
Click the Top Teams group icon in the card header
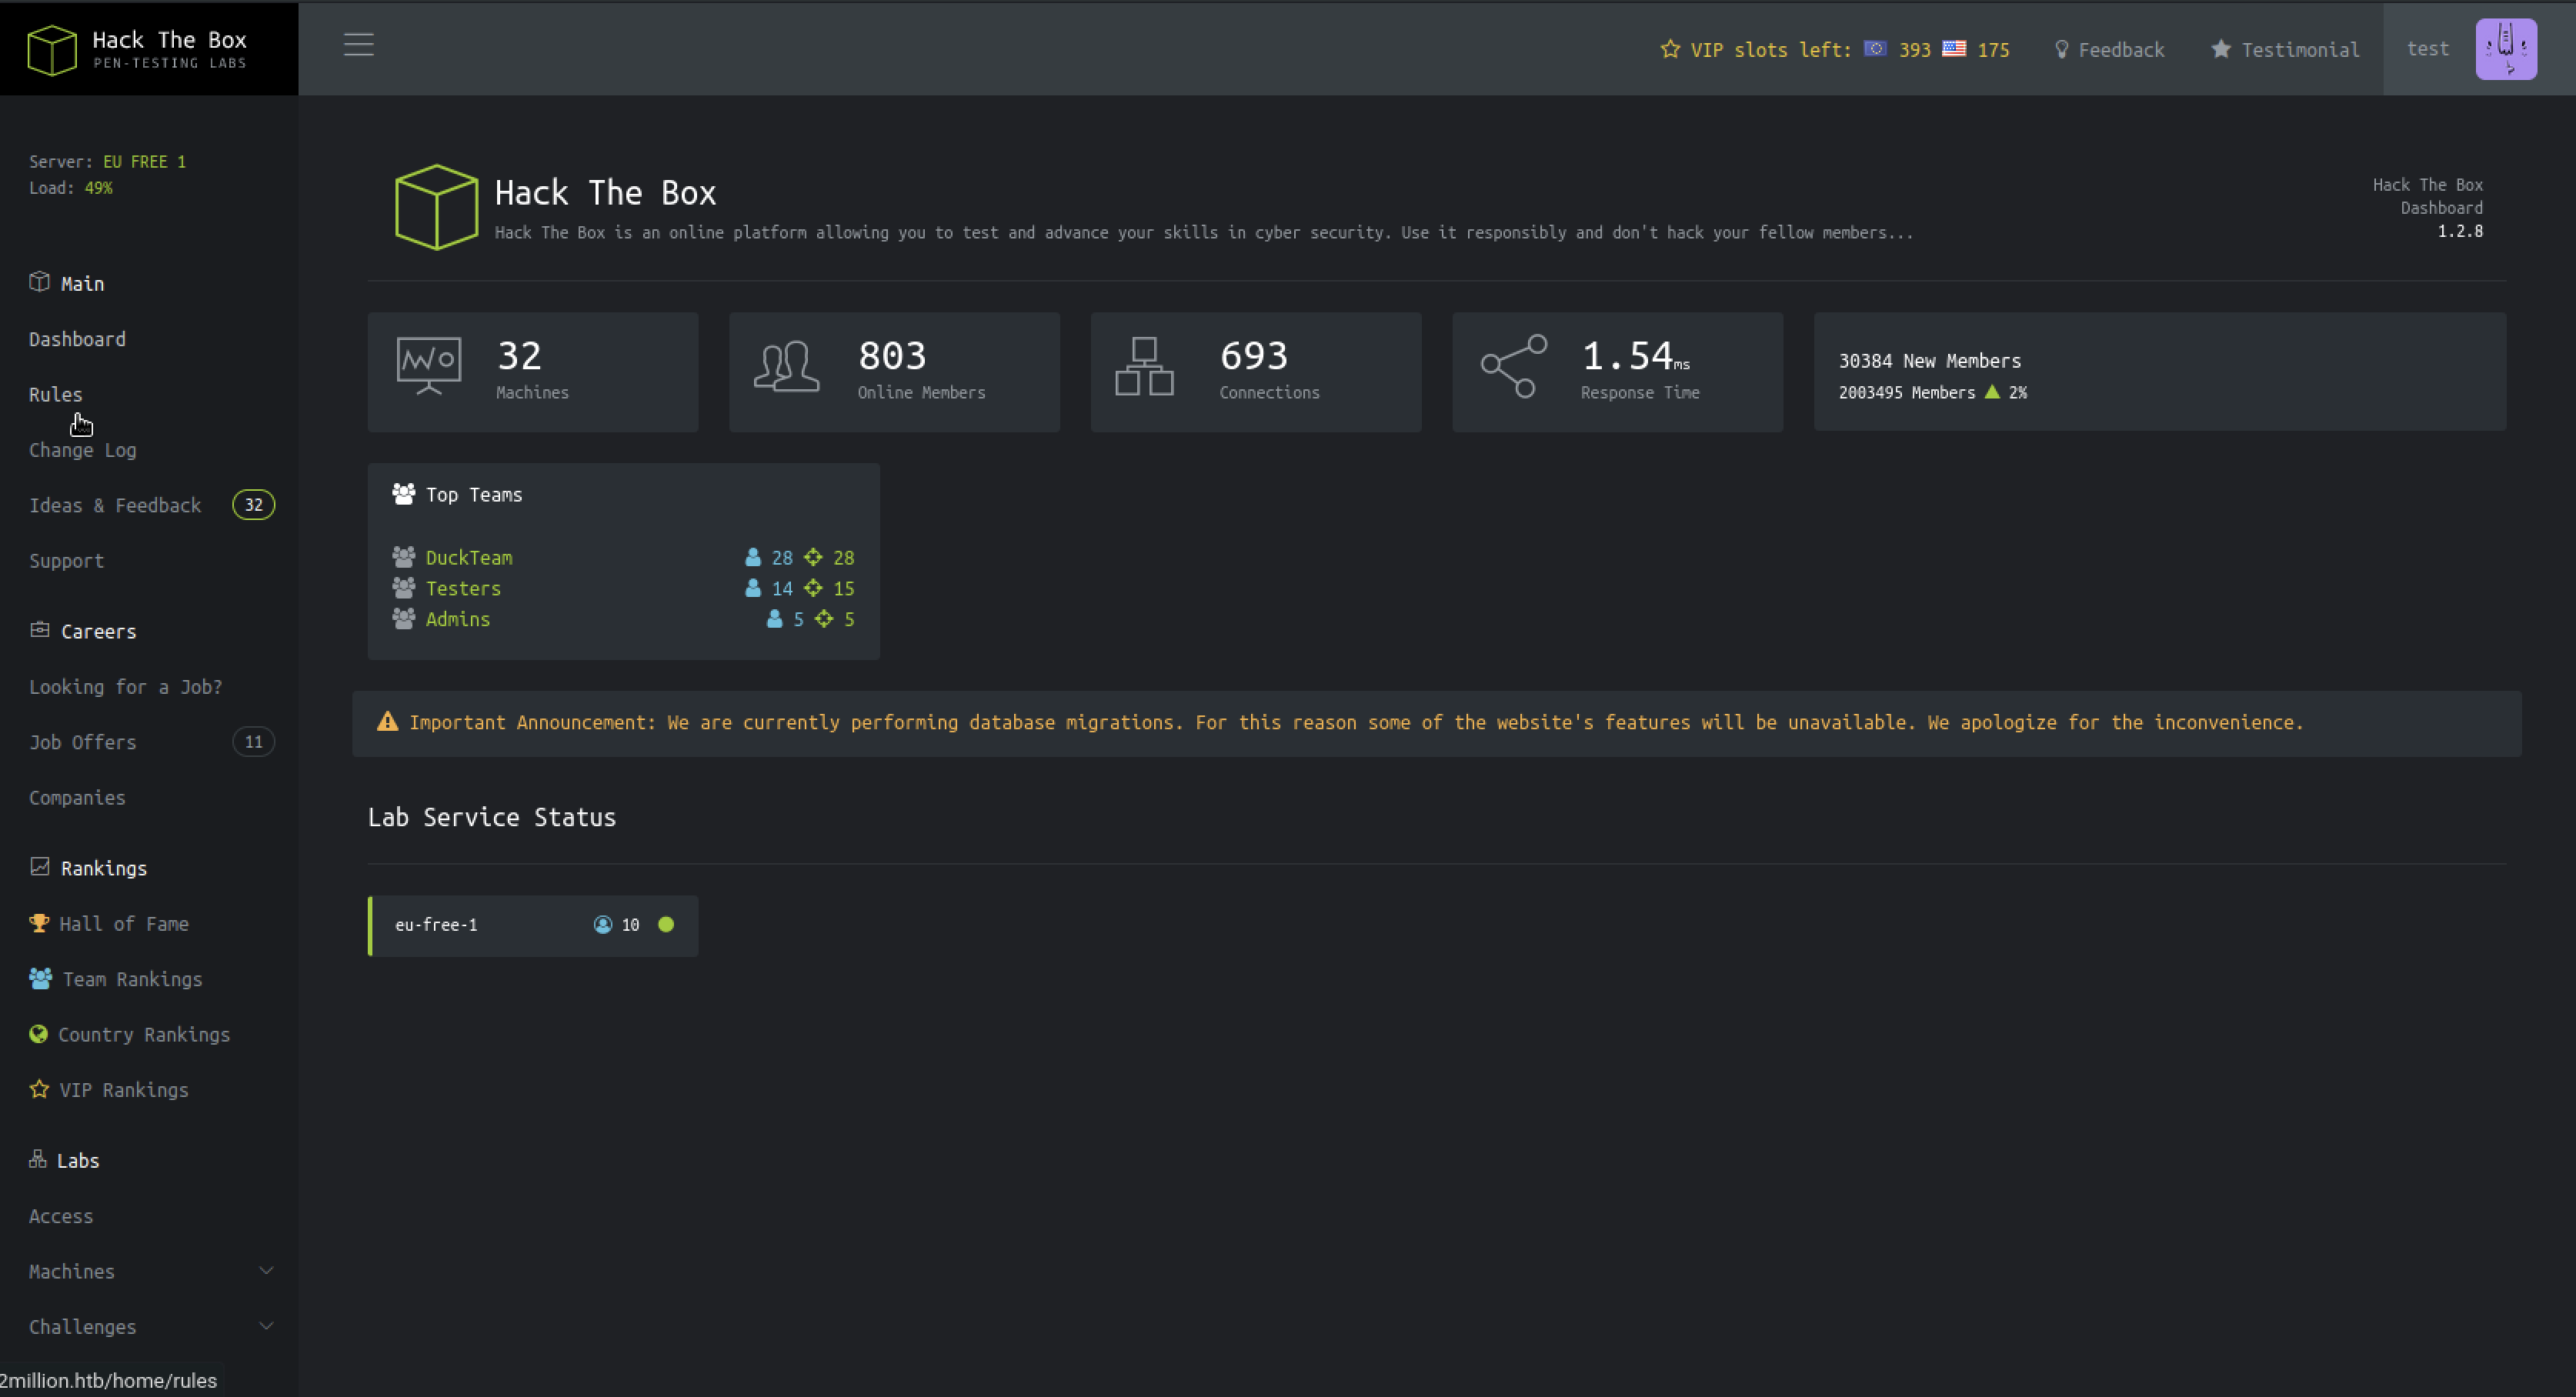point(404,494)
